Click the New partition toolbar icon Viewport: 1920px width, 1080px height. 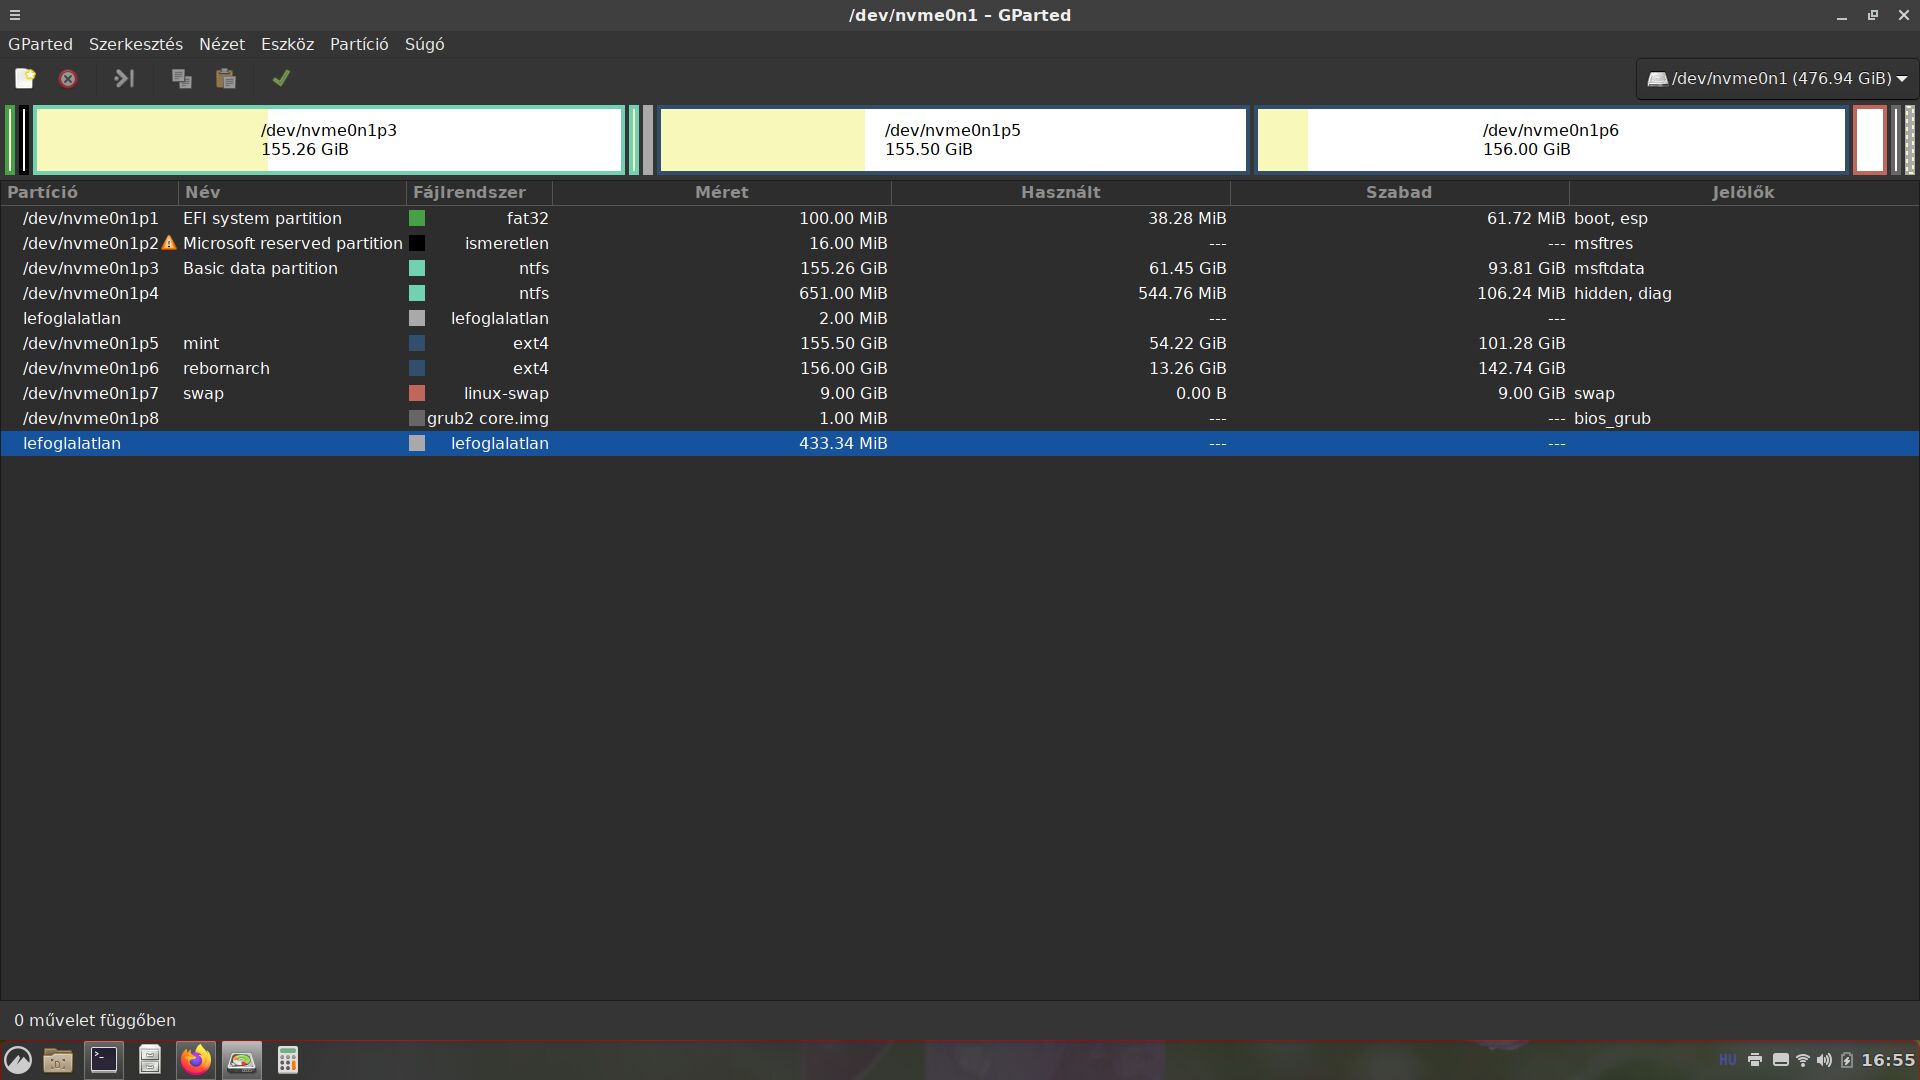point(25,78)
